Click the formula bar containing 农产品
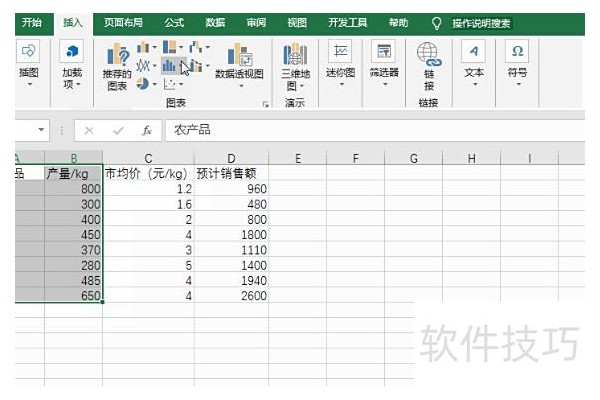The image size is (600, 400). (375, 131)
